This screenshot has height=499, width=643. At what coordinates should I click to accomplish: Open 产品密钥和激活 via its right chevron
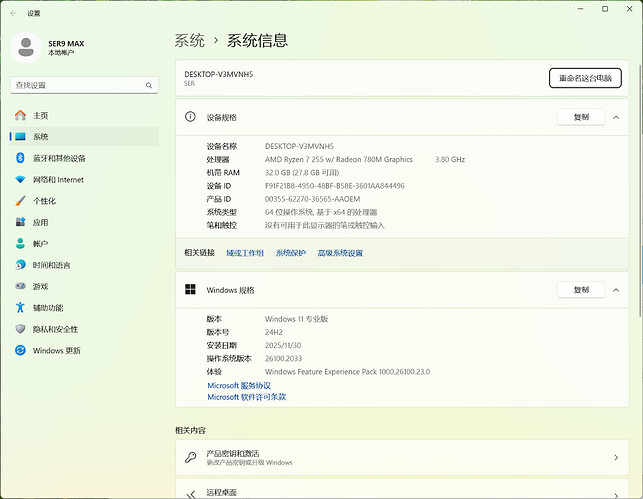coord(615,458)
